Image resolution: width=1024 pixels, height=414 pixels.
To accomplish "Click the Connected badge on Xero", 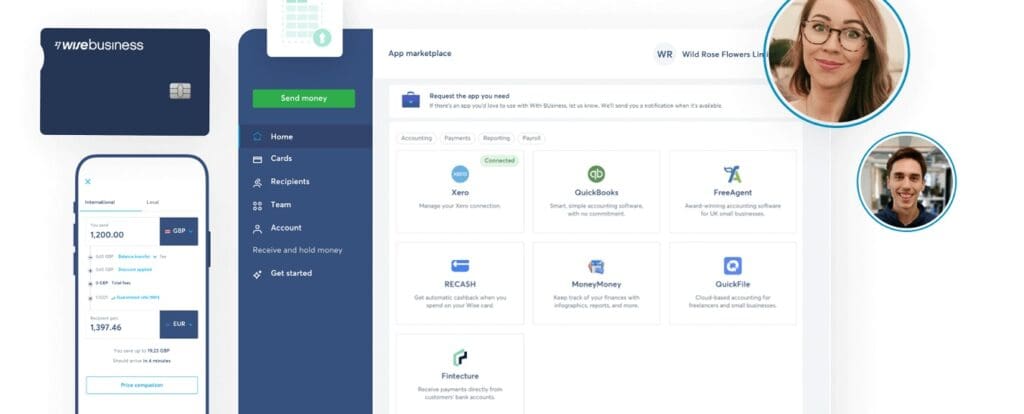I will (500, 161).
